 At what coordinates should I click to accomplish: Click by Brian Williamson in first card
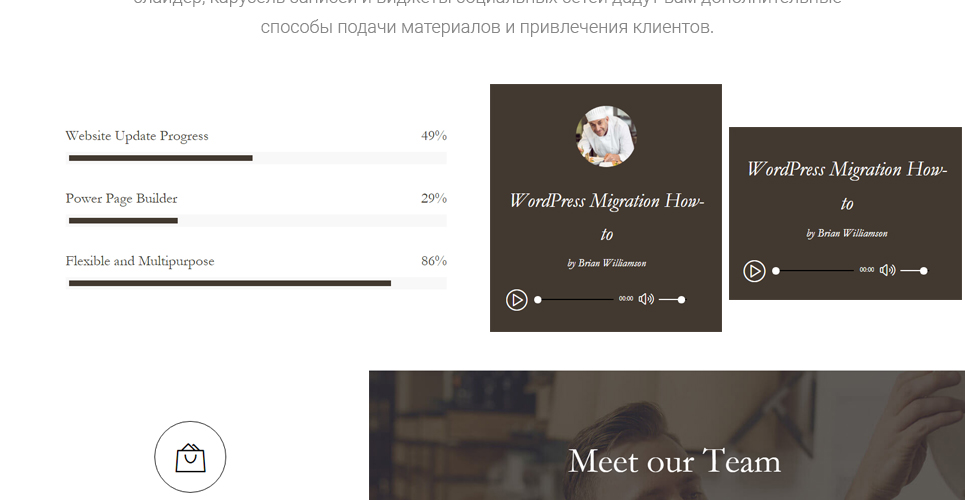point(607,264)
